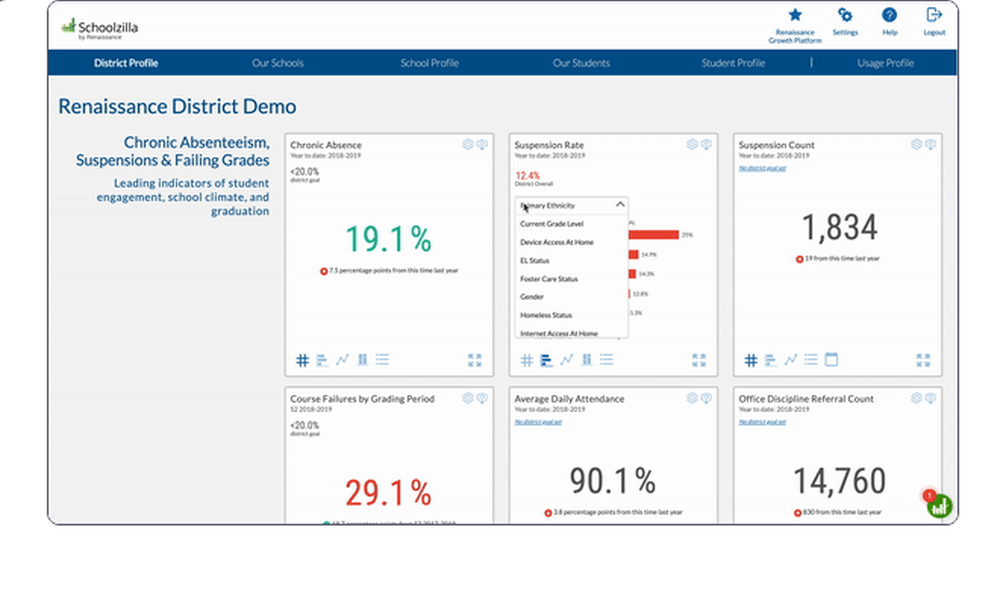Click the 90.1% Average Daily Attendance value

[x=612, y=481]
